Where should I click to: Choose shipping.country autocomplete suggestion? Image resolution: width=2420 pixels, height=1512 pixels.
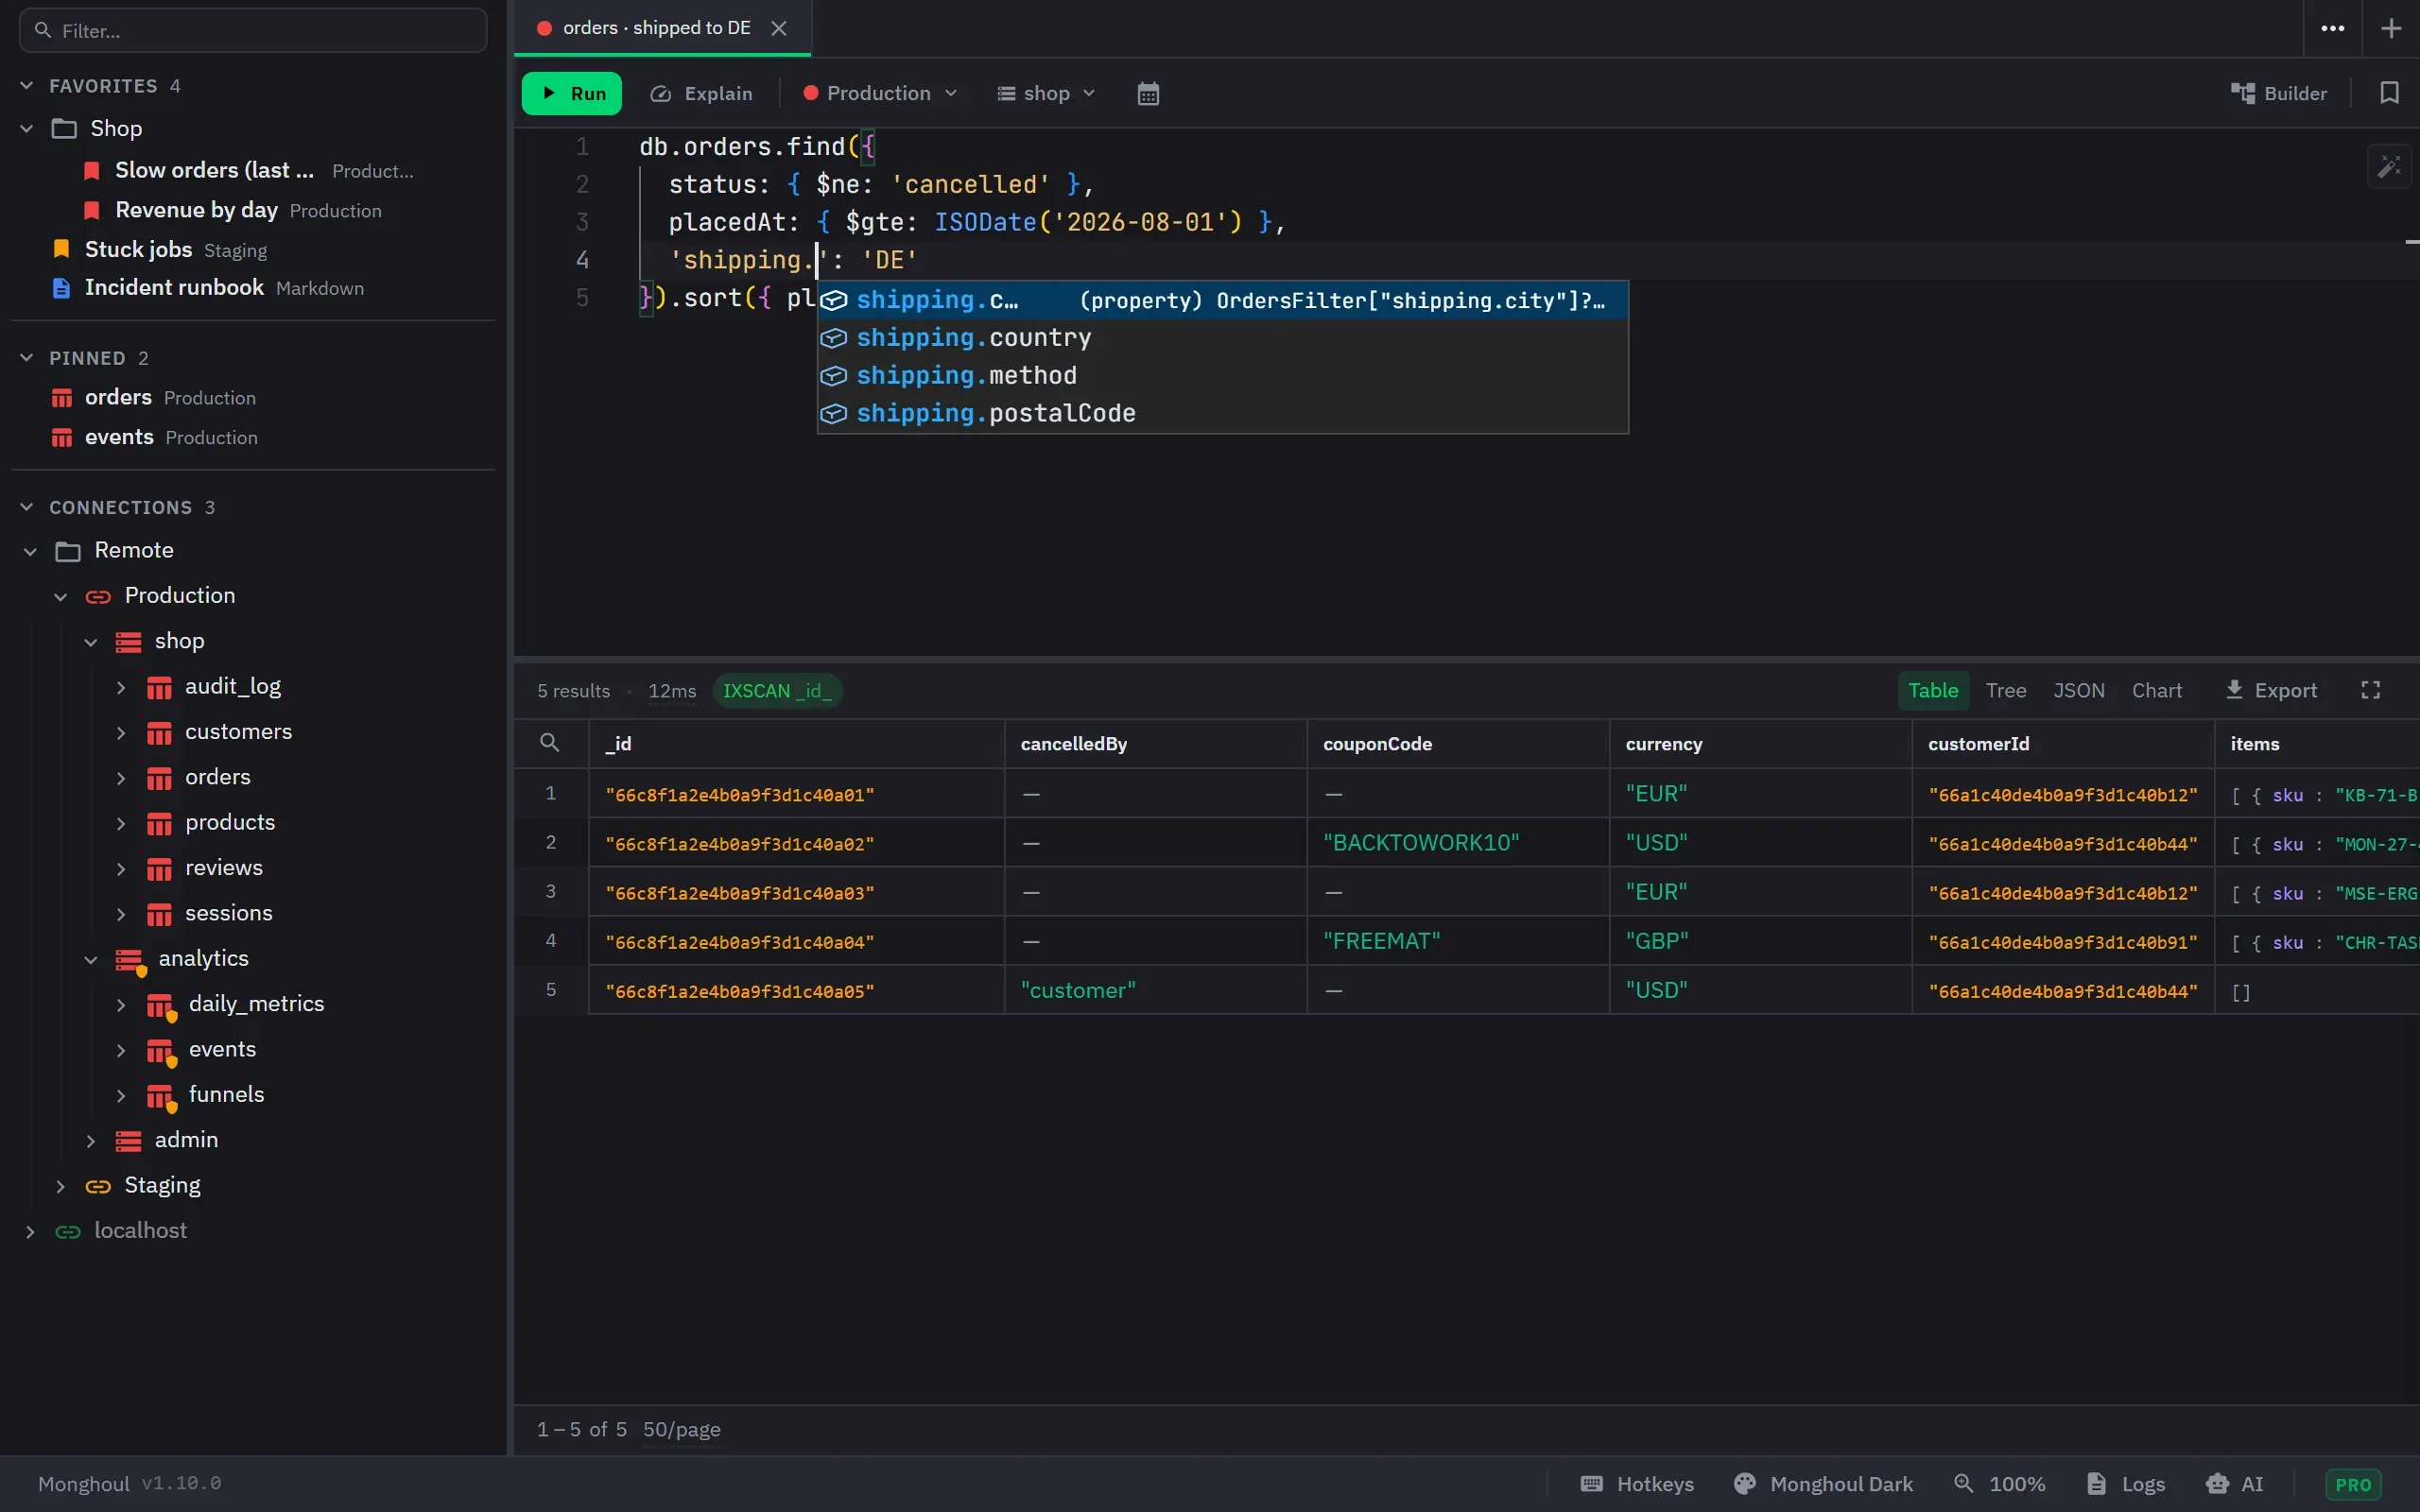pyautogui.click(x=1222, y=338)
